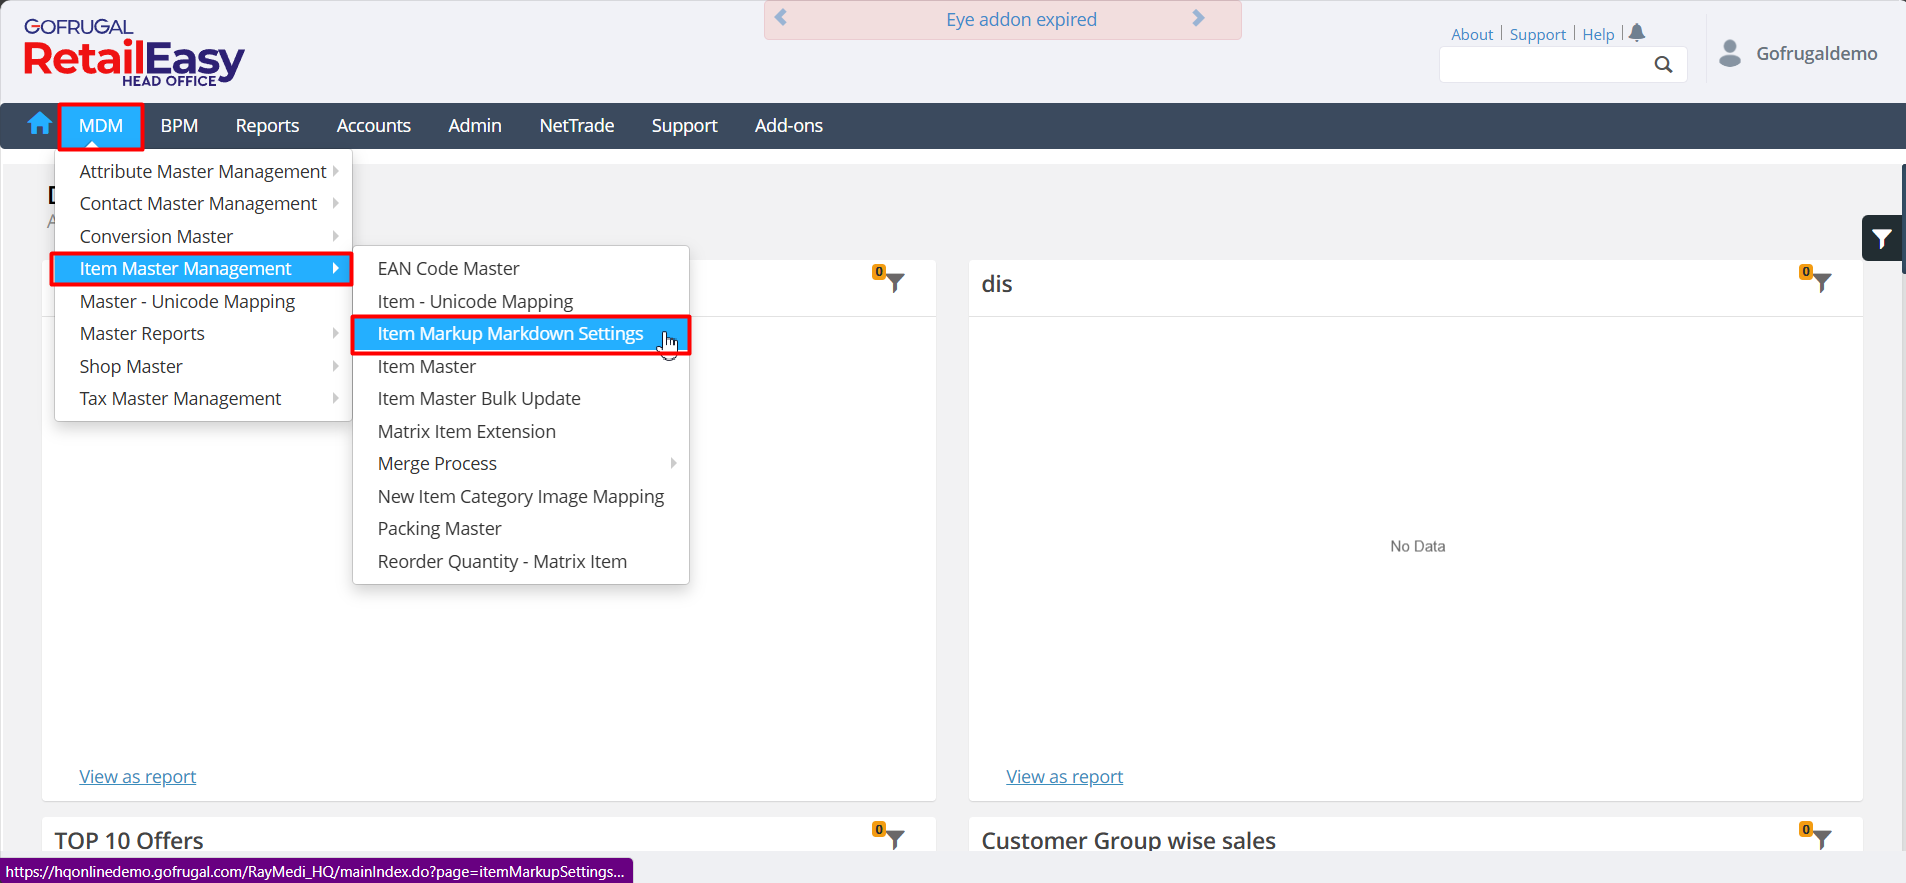Open the black filter panel icon

[1882, 239]
